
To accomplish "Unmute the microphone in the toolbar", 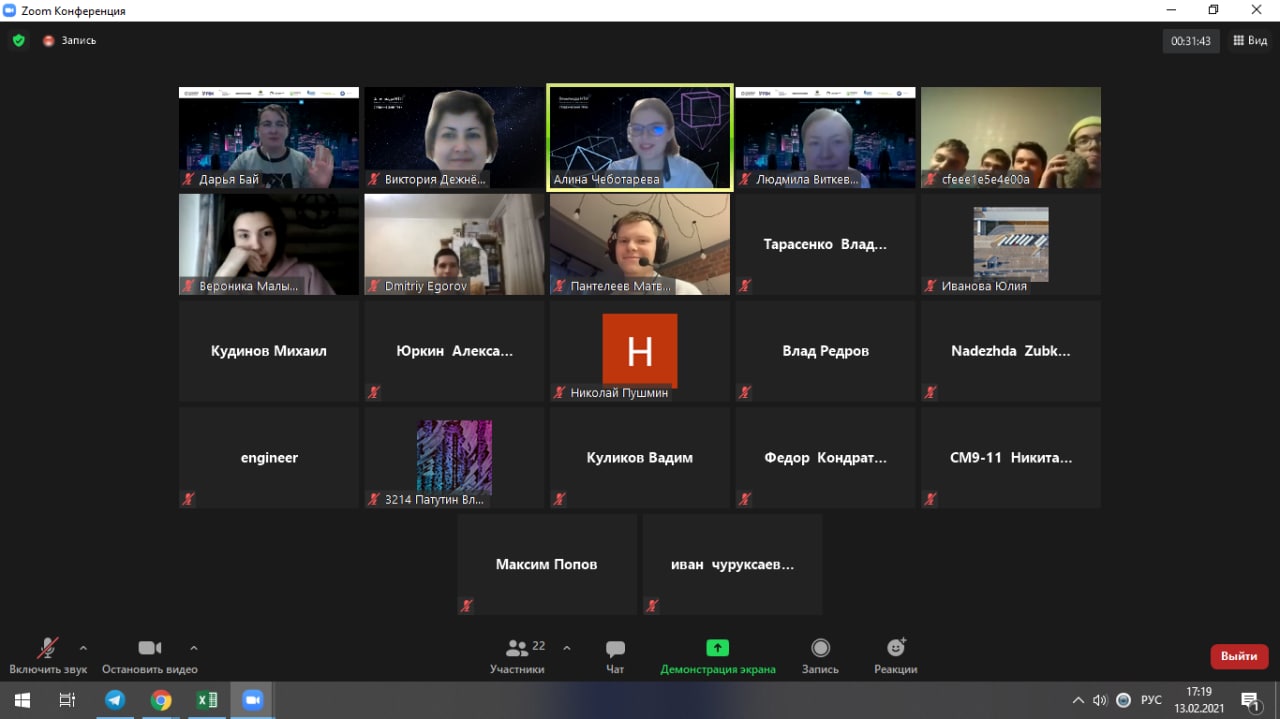I will [48, 648].
